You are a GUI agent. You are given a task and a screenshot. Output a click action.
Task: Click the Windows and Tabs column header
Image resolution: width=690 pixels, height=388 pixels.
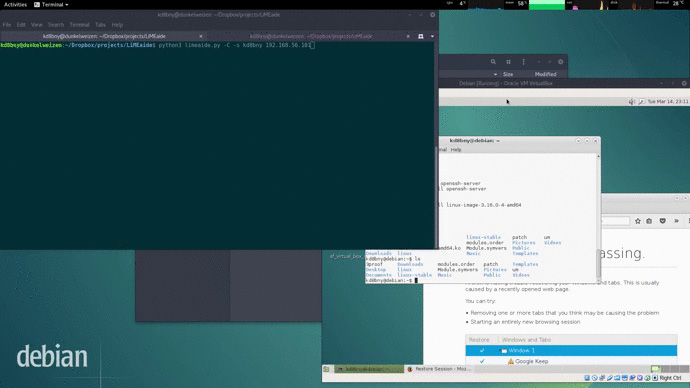[x=526, y=340]
